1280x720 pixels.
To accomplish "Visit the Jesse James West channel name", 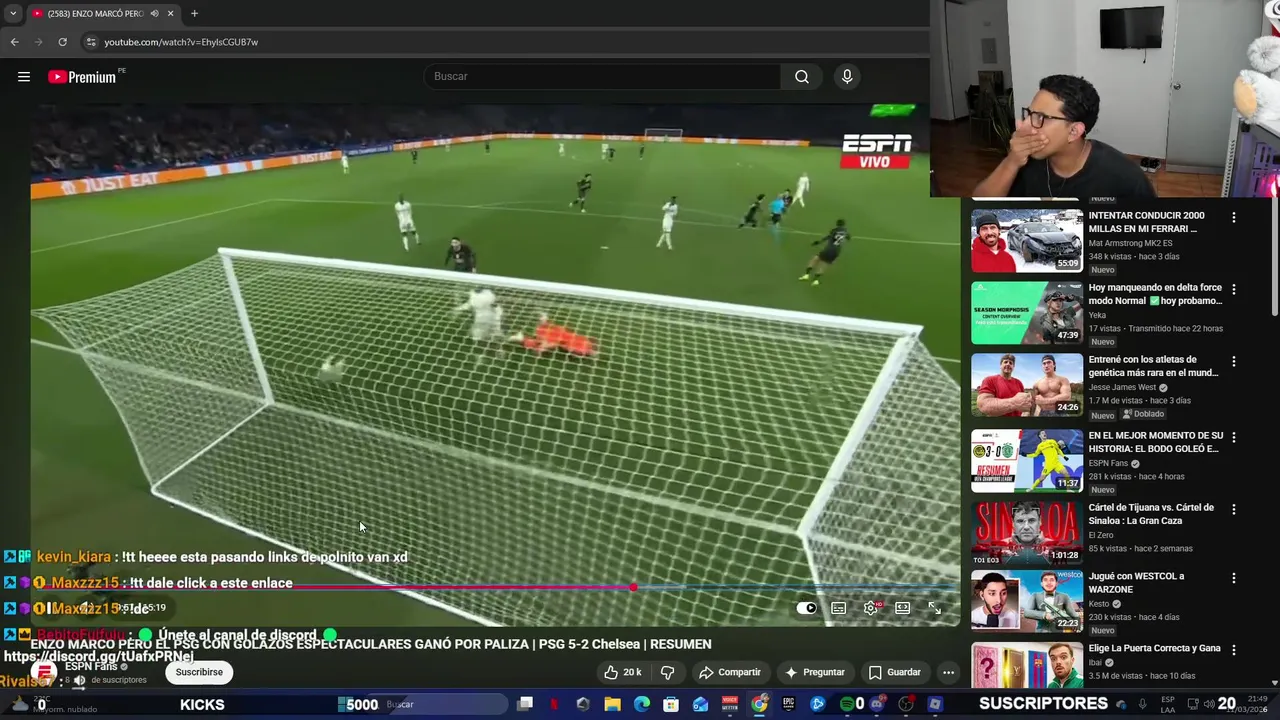I will click(1122, 387).
